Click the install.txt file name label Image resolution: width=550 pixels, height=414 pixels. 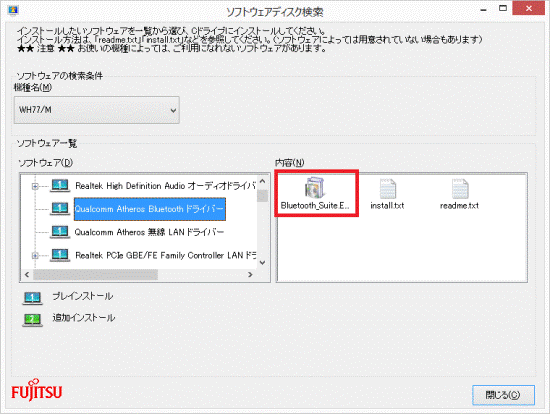tap(387, 206)
